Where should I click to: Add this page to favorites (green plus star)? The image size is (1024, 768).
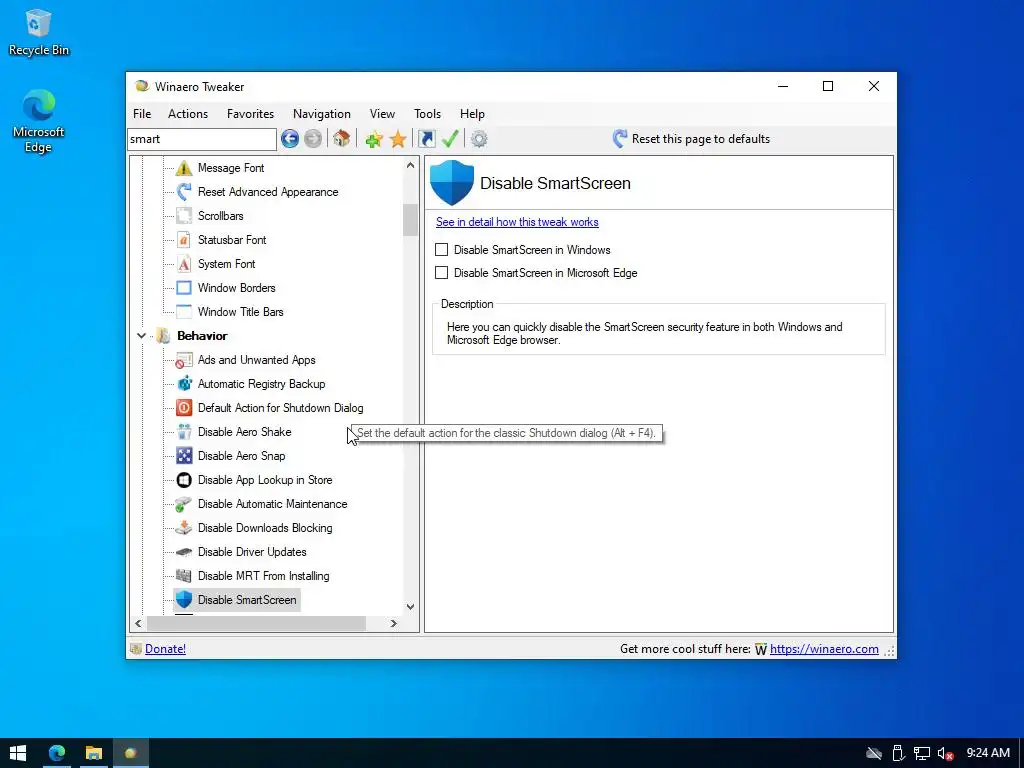(x=374, y=139)
